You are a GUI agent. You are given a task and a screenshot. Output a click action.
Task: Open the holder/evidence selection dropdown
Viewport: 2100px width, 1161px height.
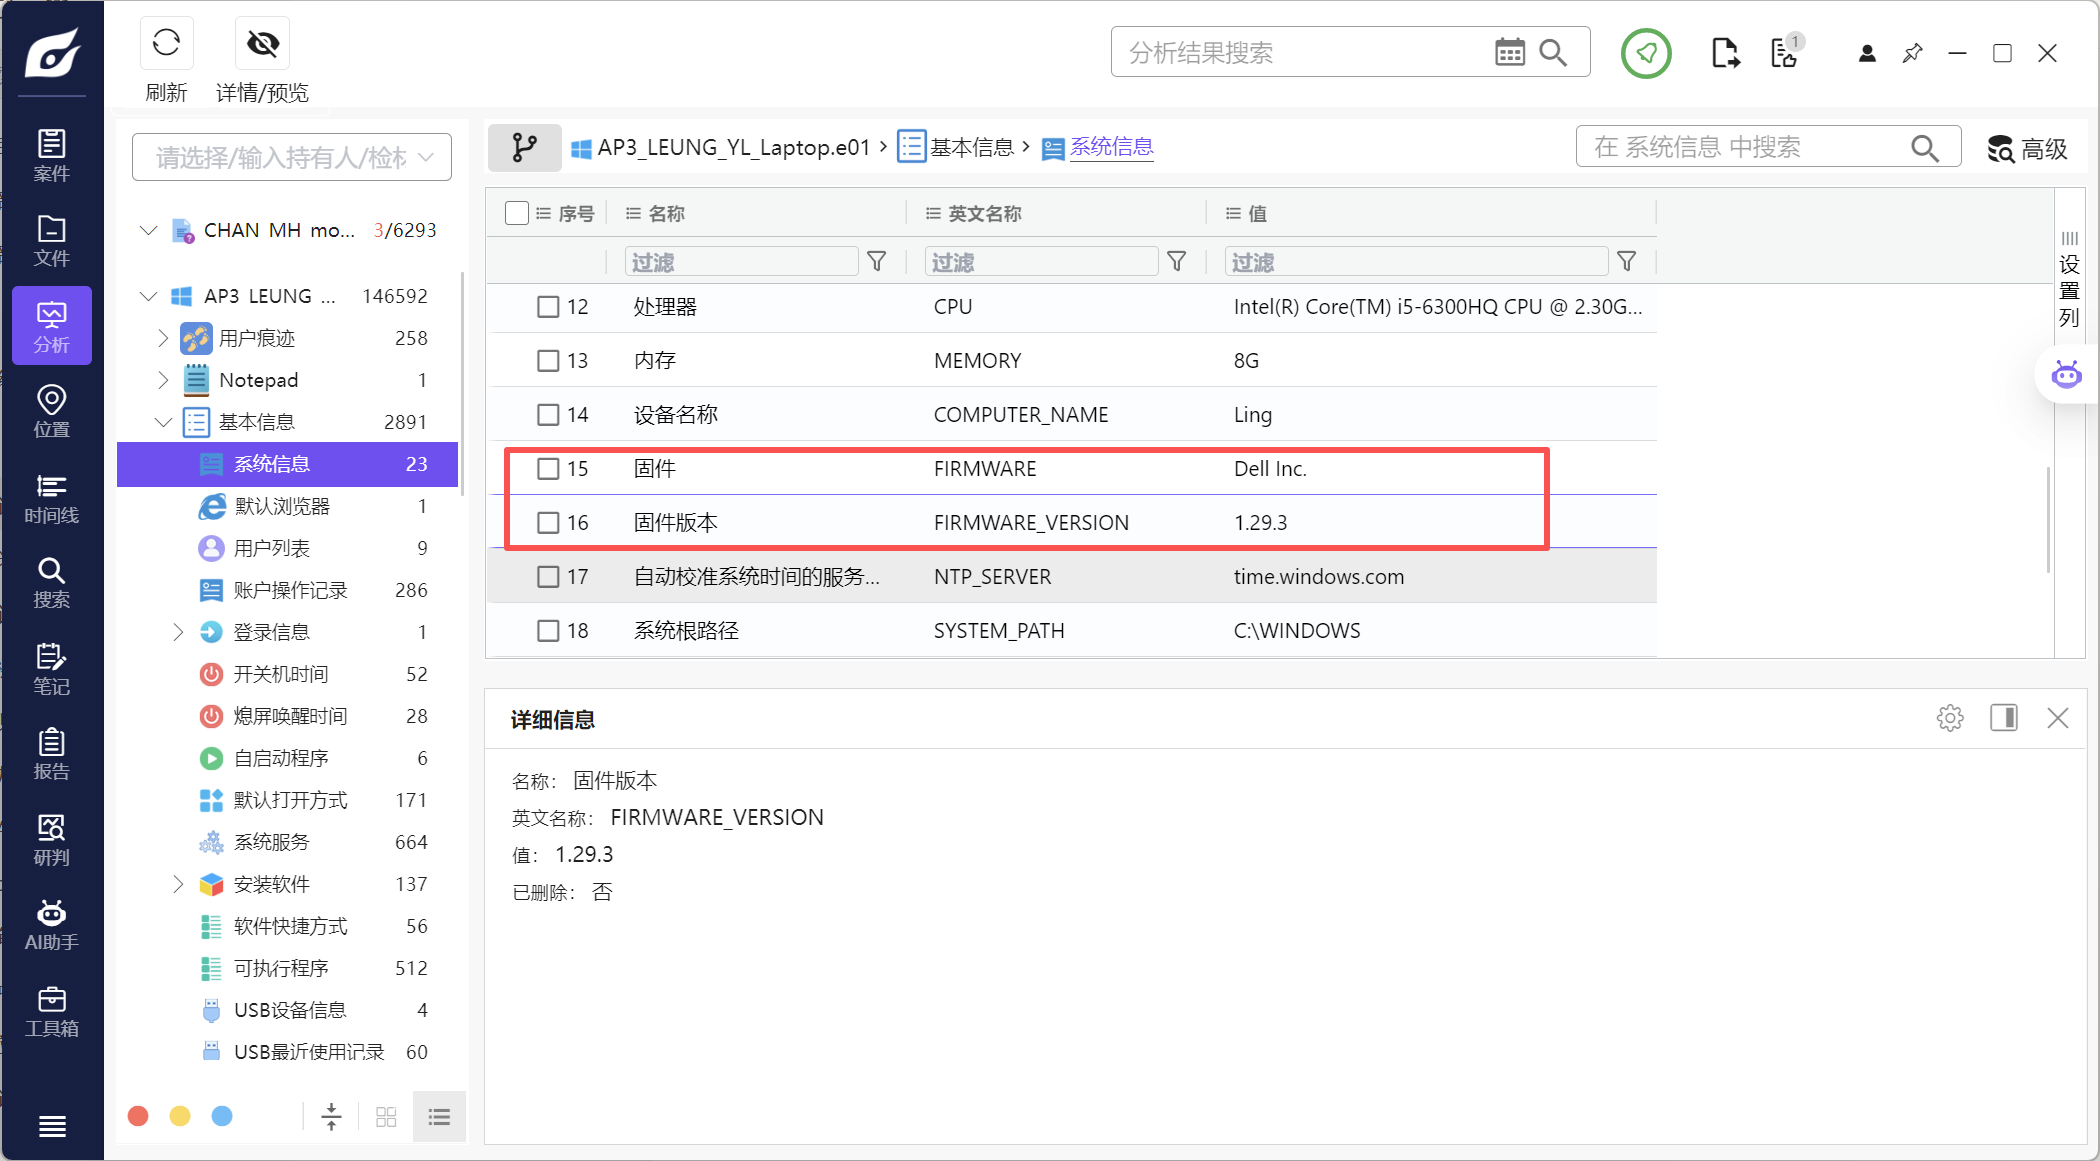point(291,157)
